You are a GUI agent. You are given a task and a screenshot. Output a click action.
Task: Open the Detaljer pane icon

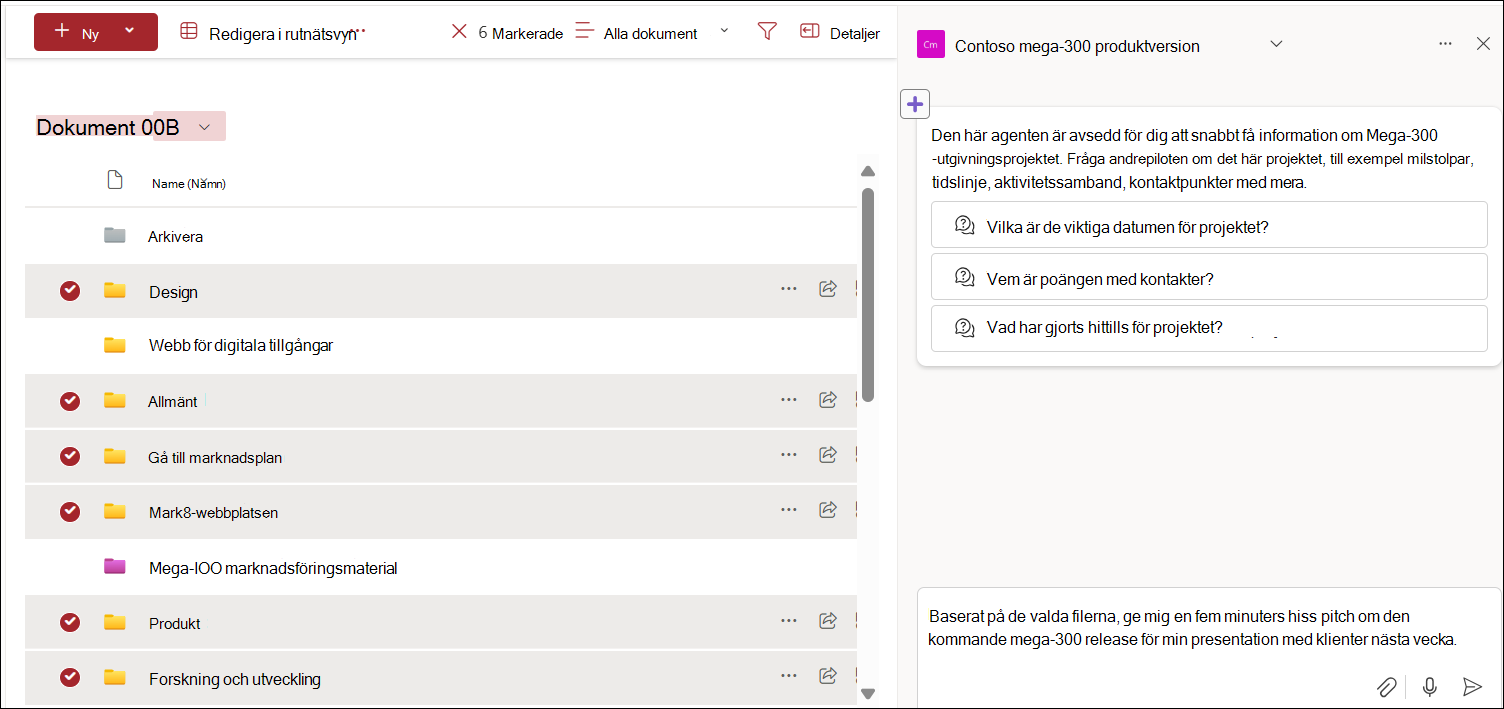809,32
